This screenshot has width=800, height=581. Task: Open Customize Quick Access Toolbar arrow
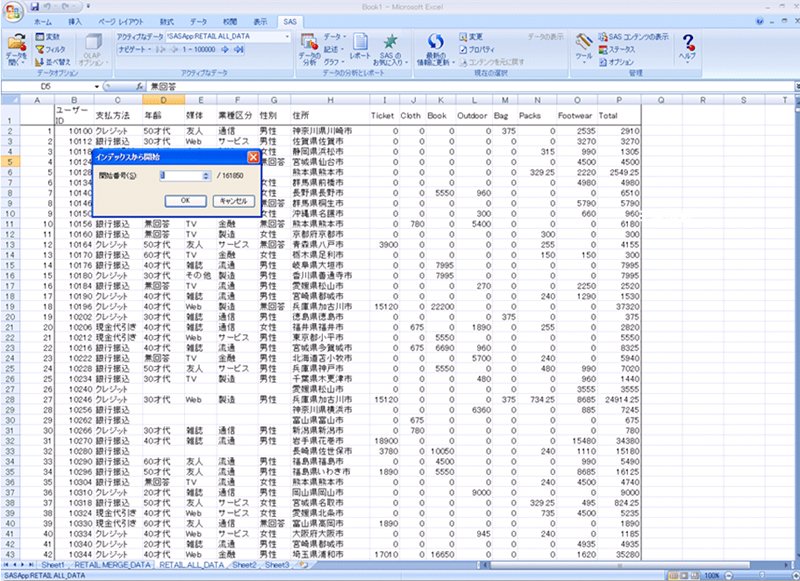pyautogui.click(x=88, y=7)
